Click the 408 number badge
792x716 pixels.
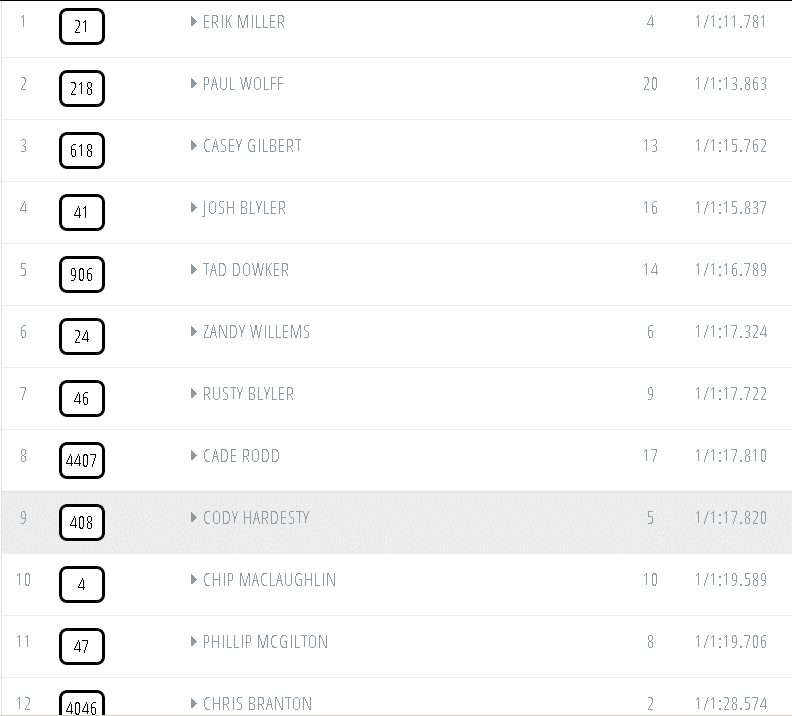pos(82,523)
